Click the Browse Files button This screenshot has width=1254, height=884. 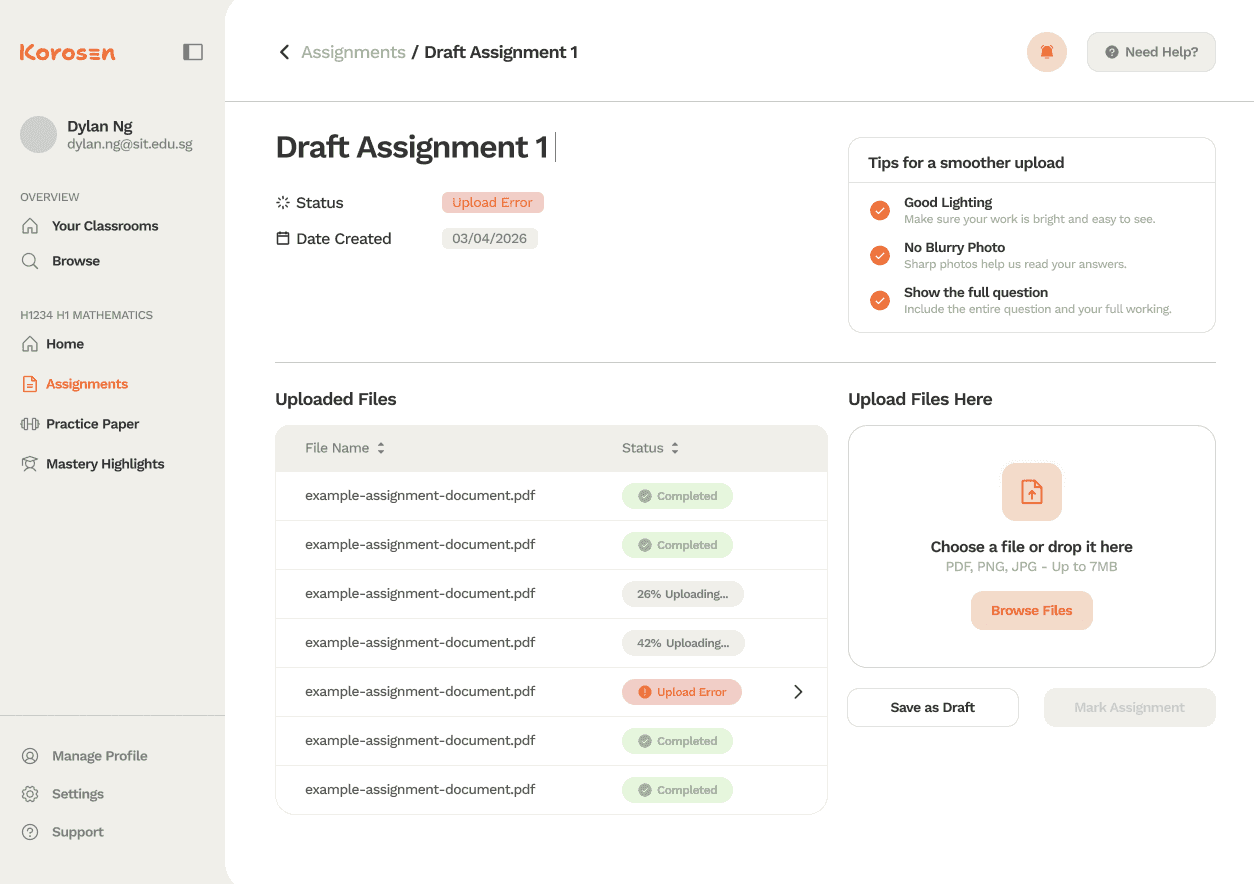(x=1031, y=610)
